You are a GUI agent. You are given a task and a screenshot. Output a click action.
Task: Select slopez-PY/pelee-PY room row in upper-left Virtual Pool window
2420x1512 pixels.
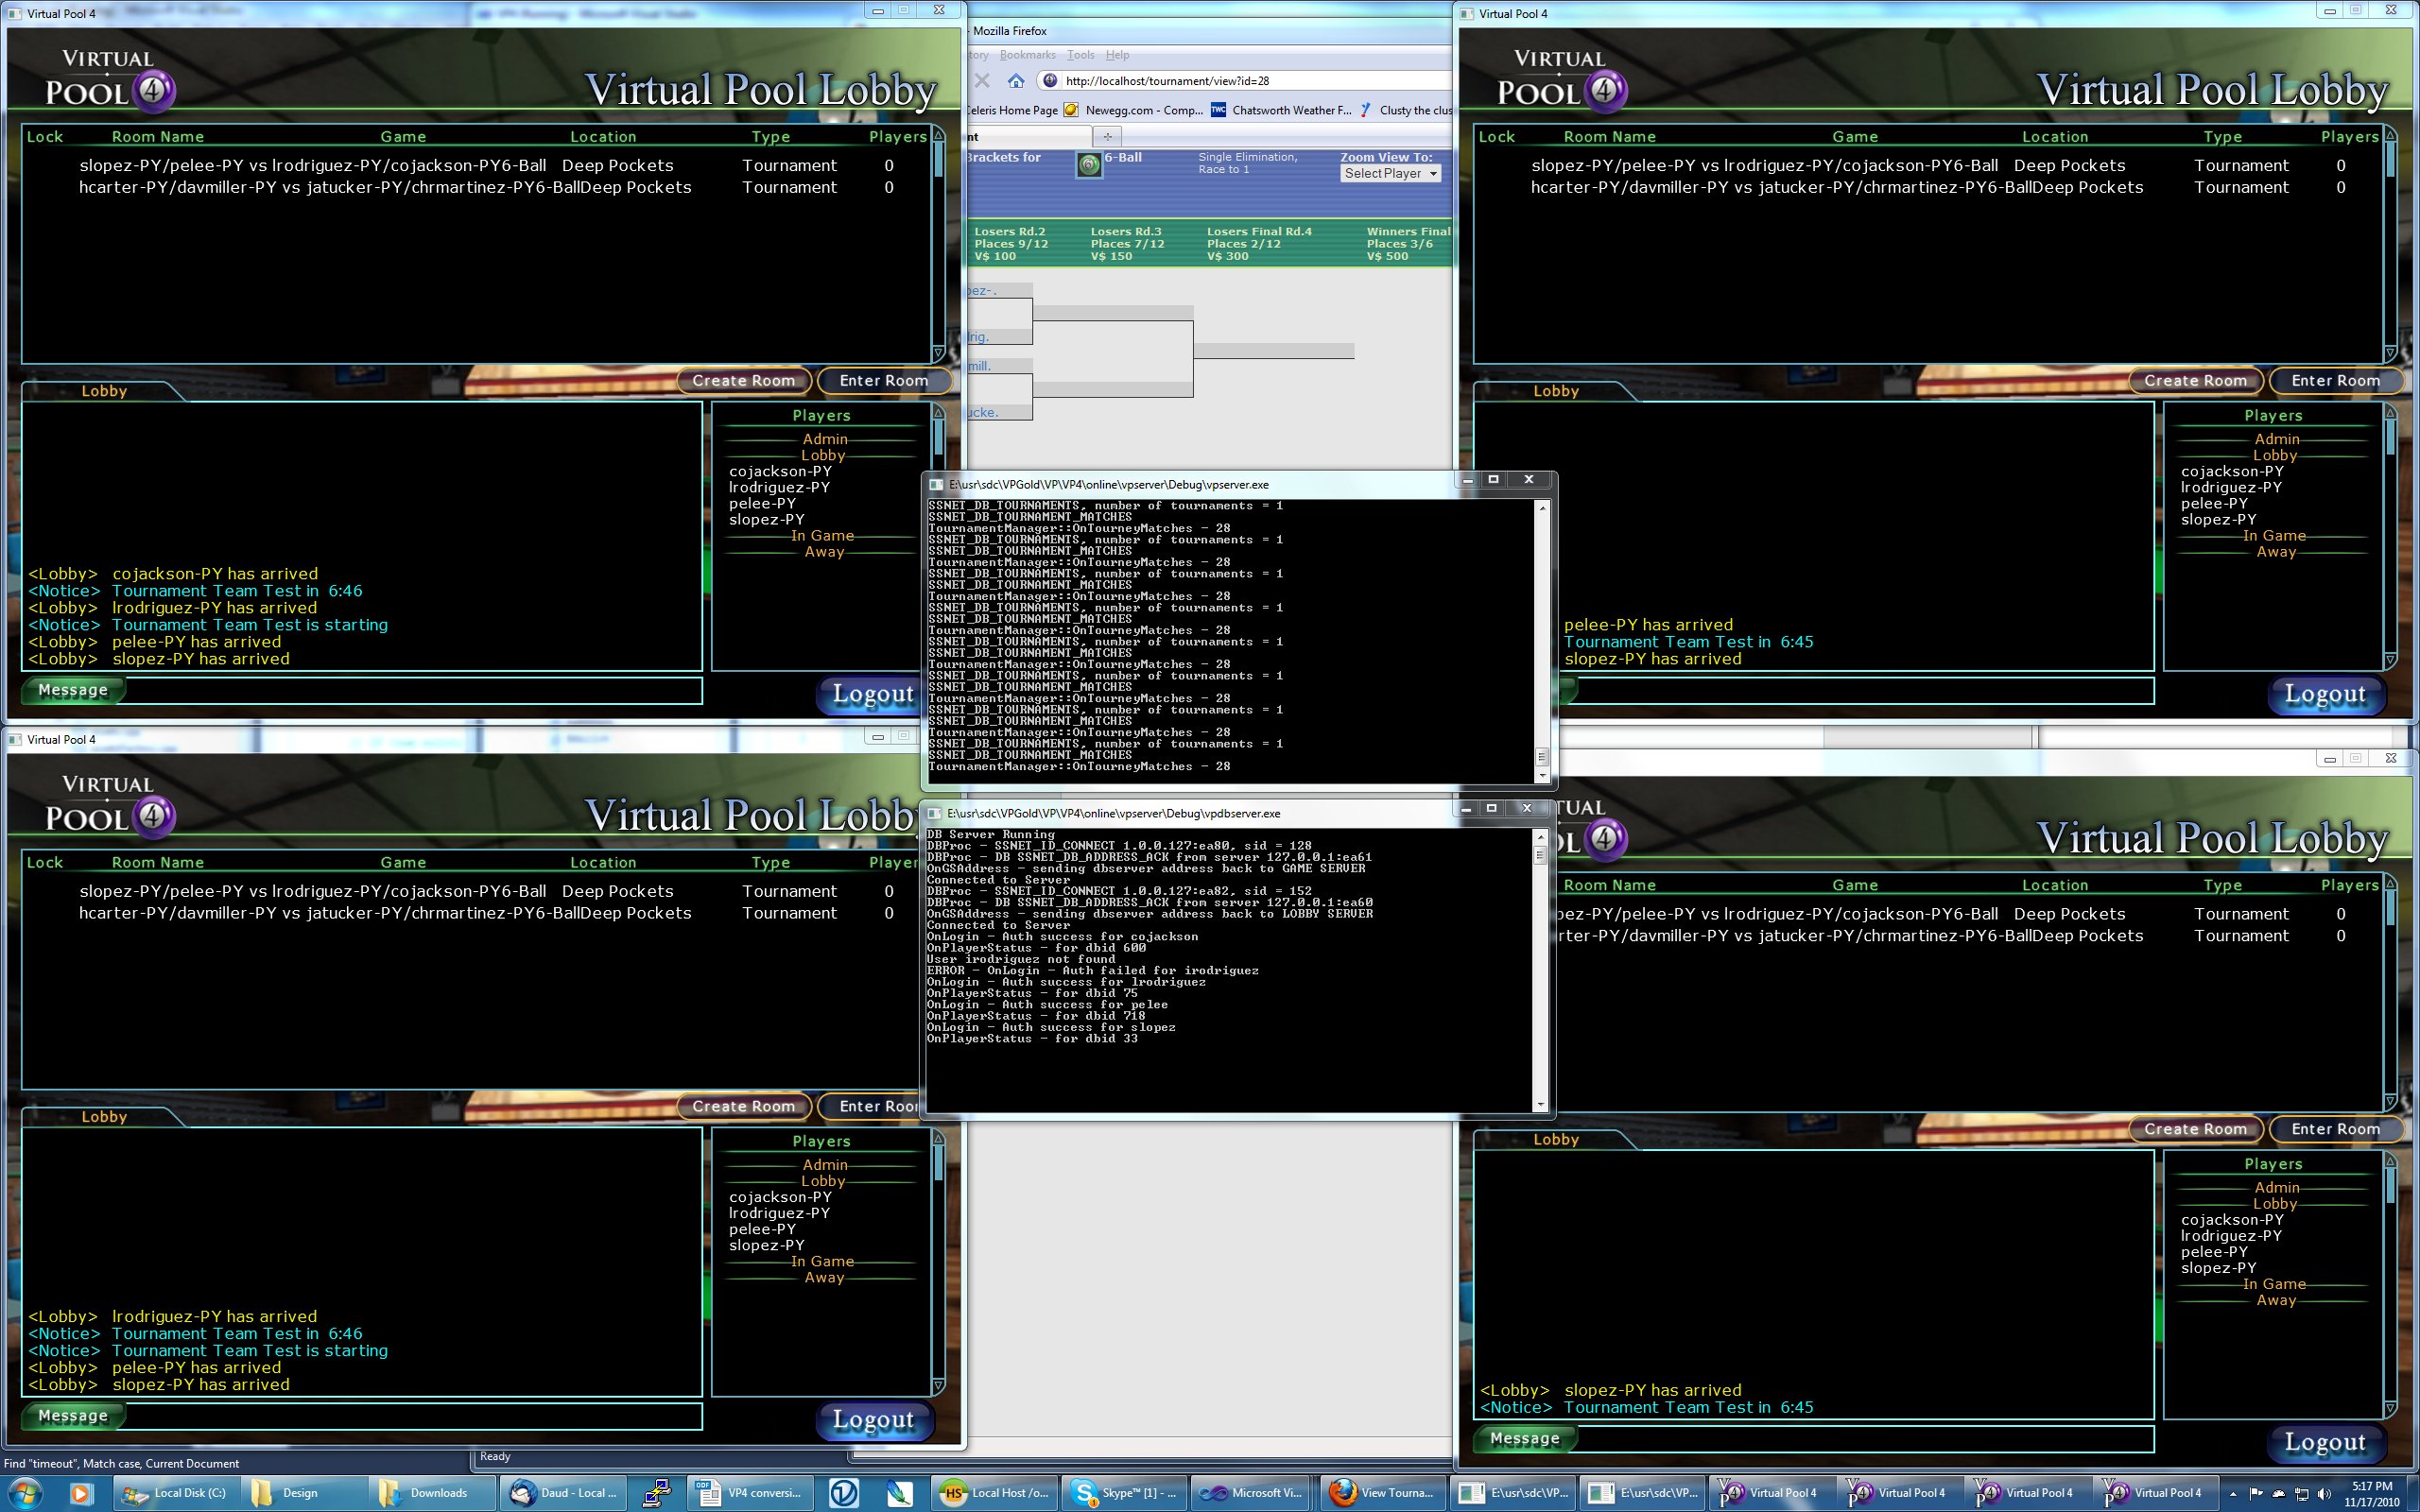[486, 165]
